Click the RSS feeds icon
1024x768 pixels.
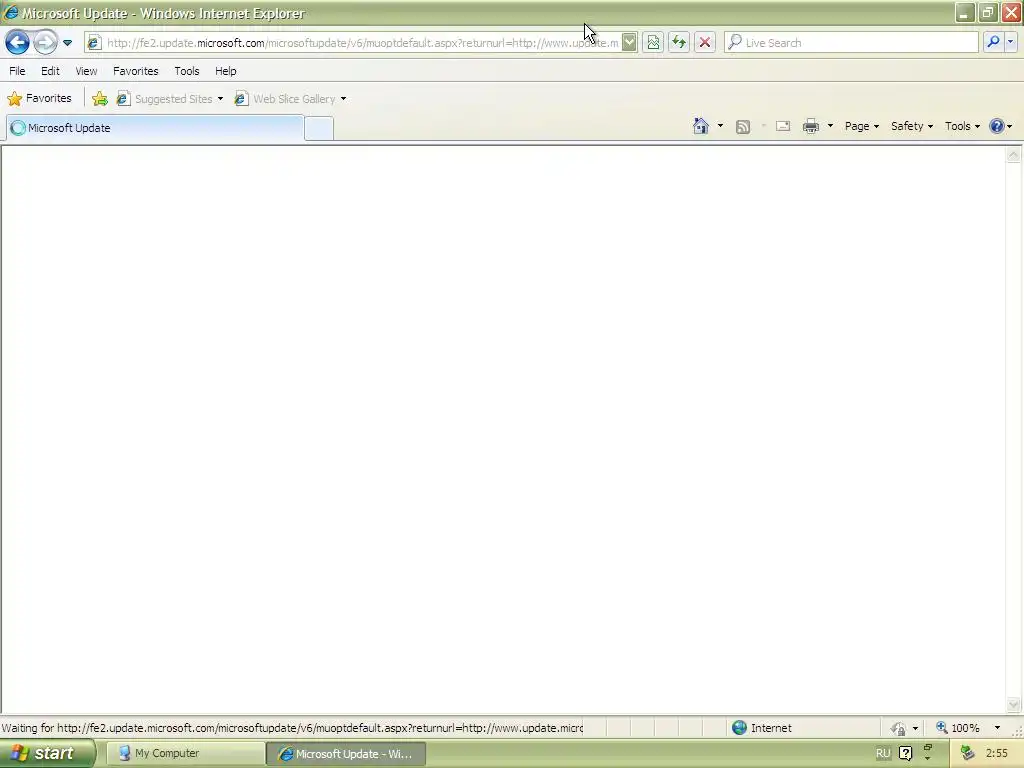(x=743, y=127)
